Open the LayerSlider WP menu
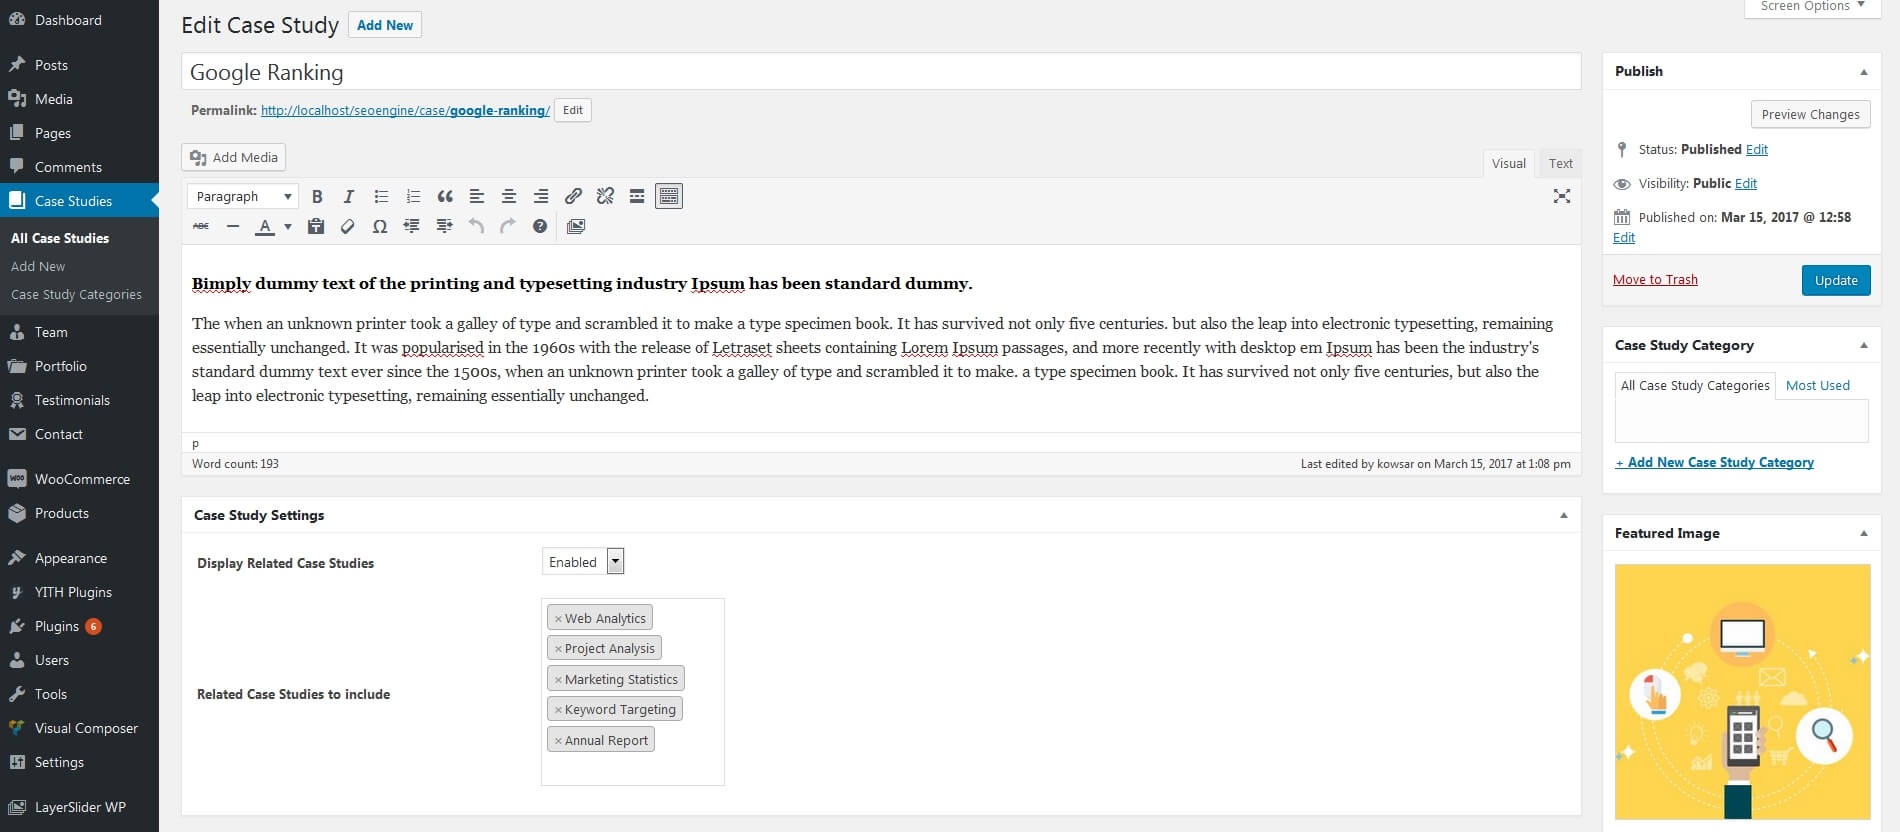 79,807
